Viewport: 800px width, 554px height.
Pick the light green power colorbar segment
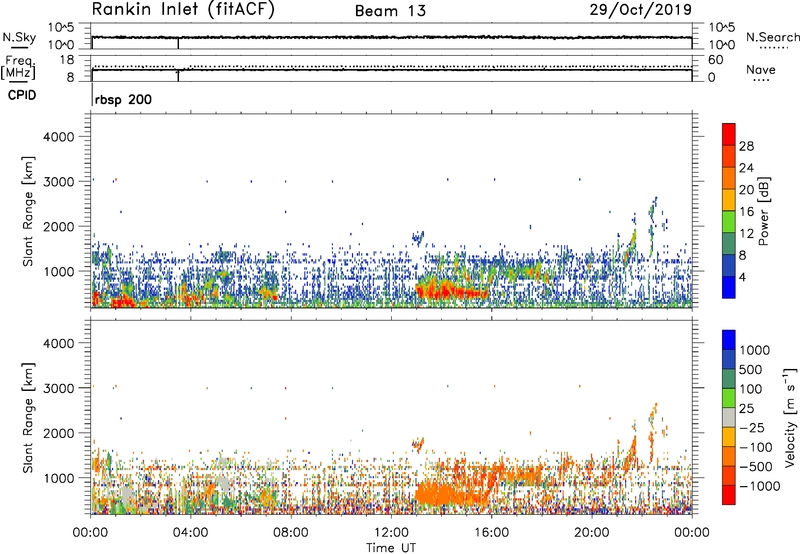point(729,222)
